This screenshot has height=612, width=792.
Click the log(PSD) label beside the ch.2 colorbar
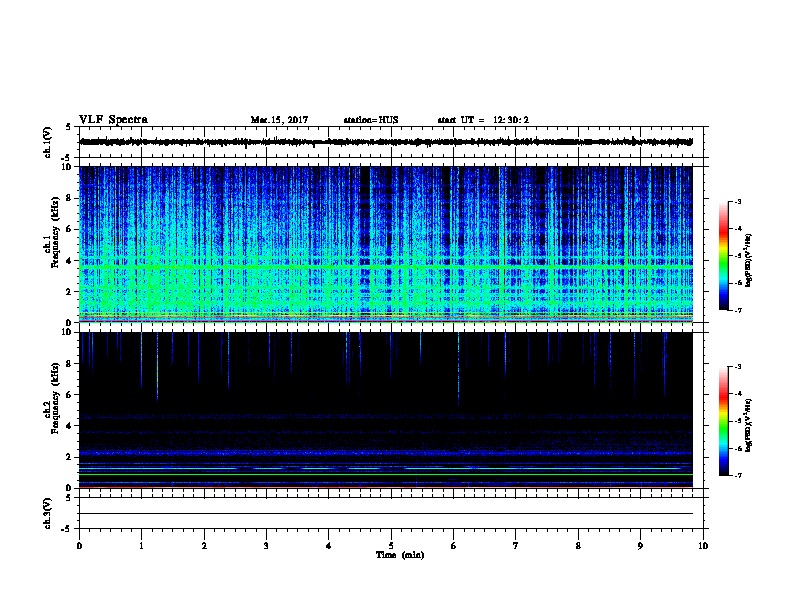click(749, 426)
